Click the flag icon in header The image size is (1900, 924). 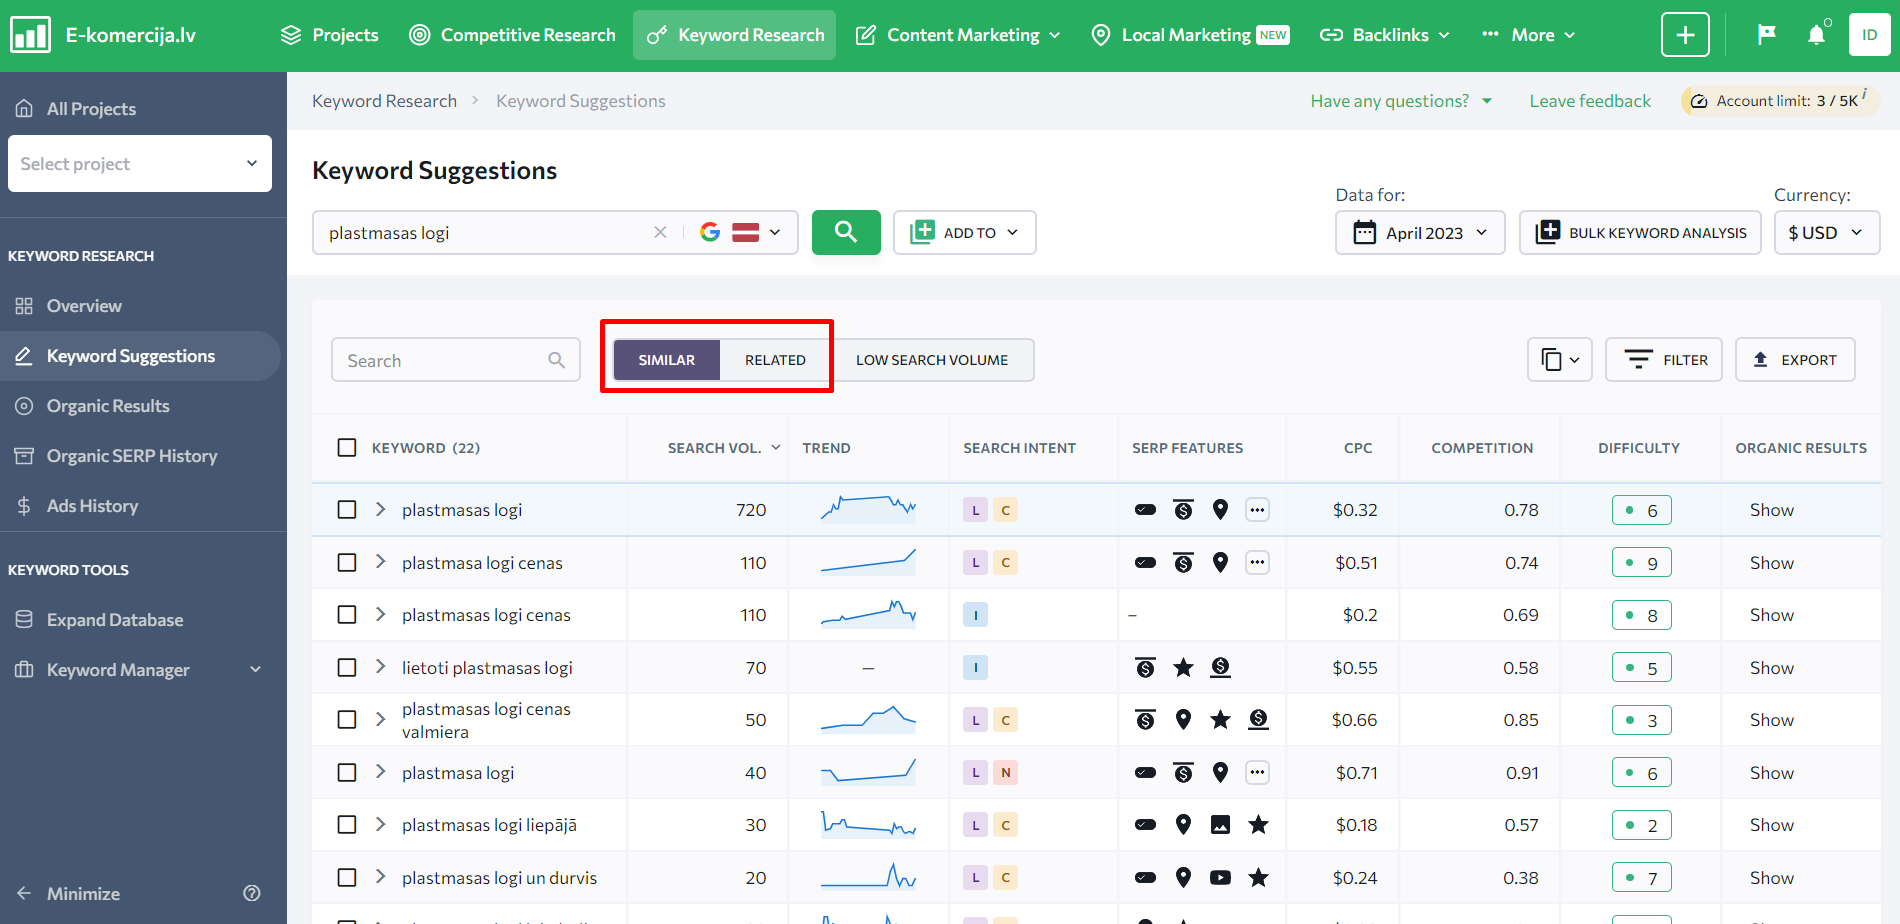click(x=1766, y=35)
